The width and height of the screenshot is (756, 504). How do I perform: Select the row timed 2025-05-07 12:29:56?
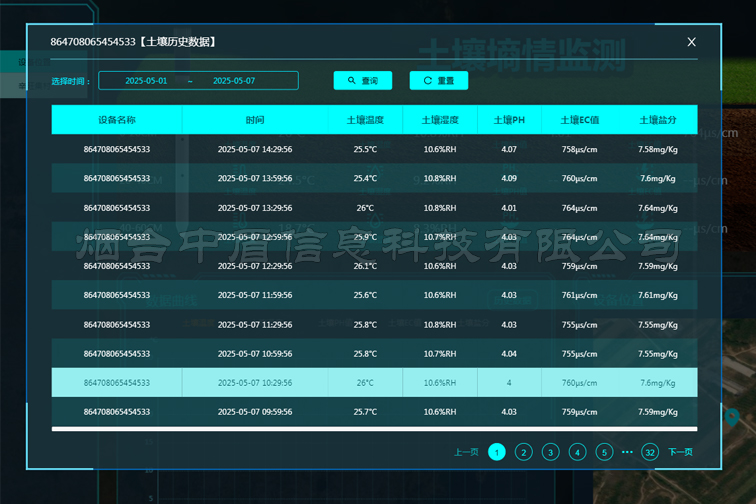click(374, 266)
